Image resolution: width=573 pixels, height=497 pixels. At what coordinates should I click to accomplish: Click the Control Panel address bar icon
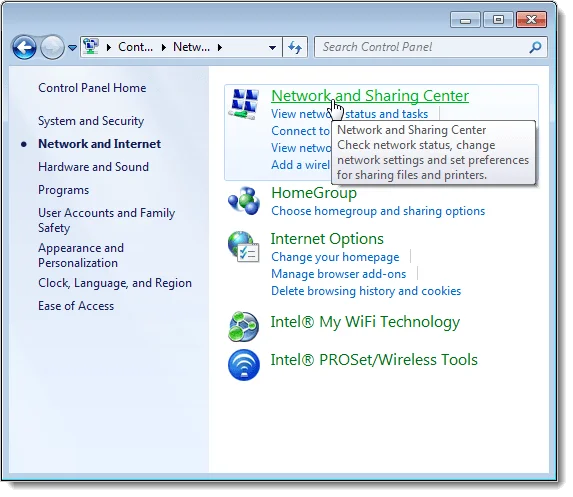click(91, 47)
